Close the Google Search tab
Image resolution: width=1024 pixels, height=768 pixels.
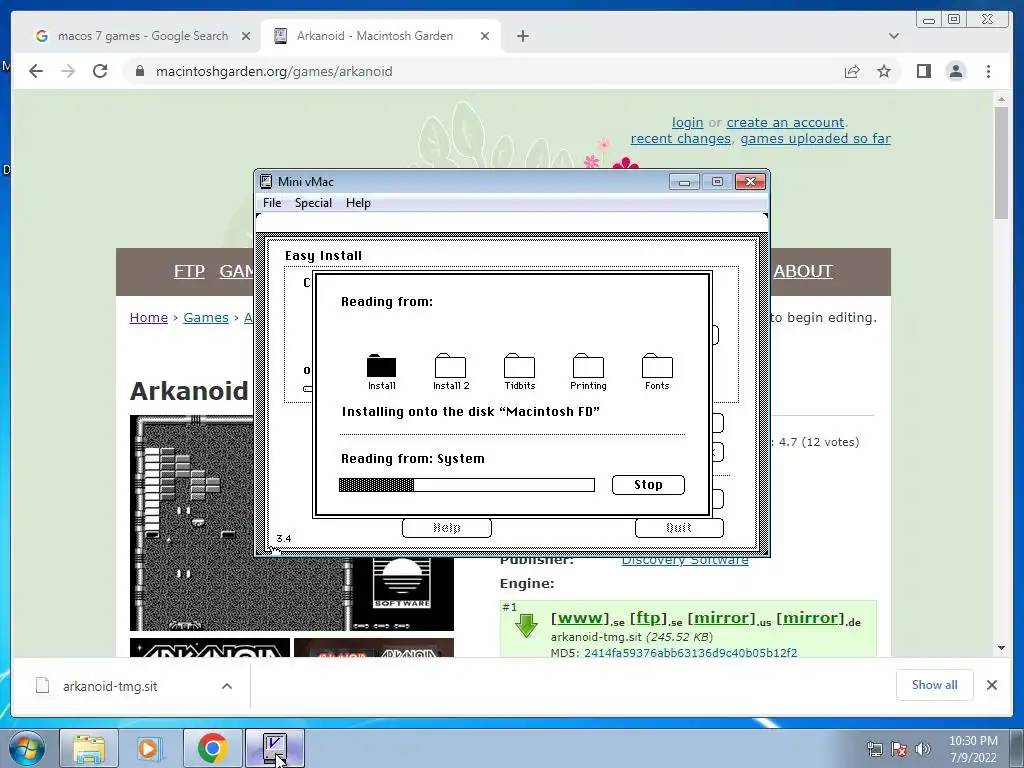tap(246, 36)
